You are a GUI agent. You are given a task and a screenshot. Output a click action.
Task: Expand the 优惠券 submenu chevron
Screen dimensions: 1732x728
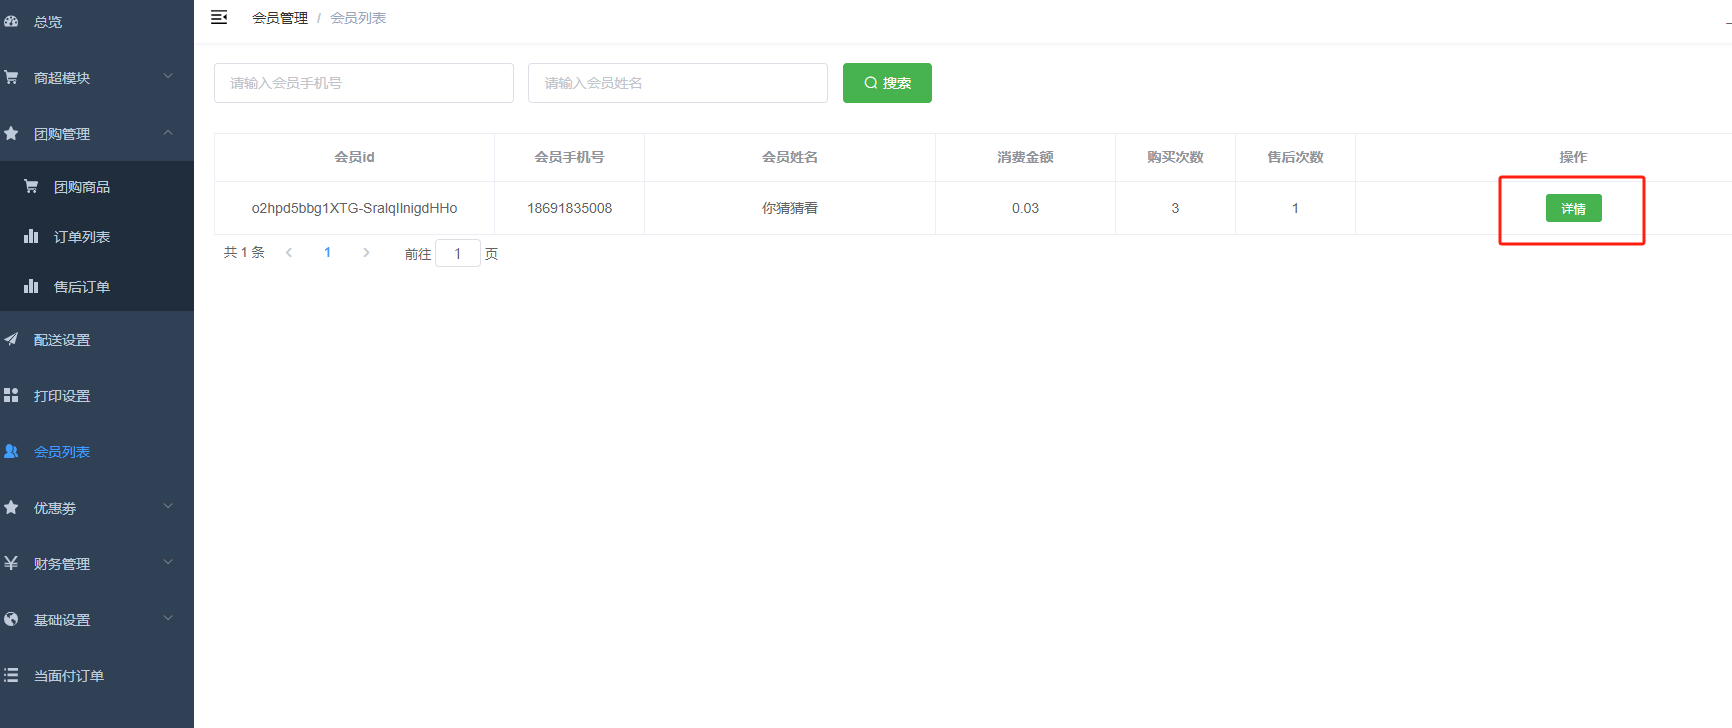click(x=168, y=507)
